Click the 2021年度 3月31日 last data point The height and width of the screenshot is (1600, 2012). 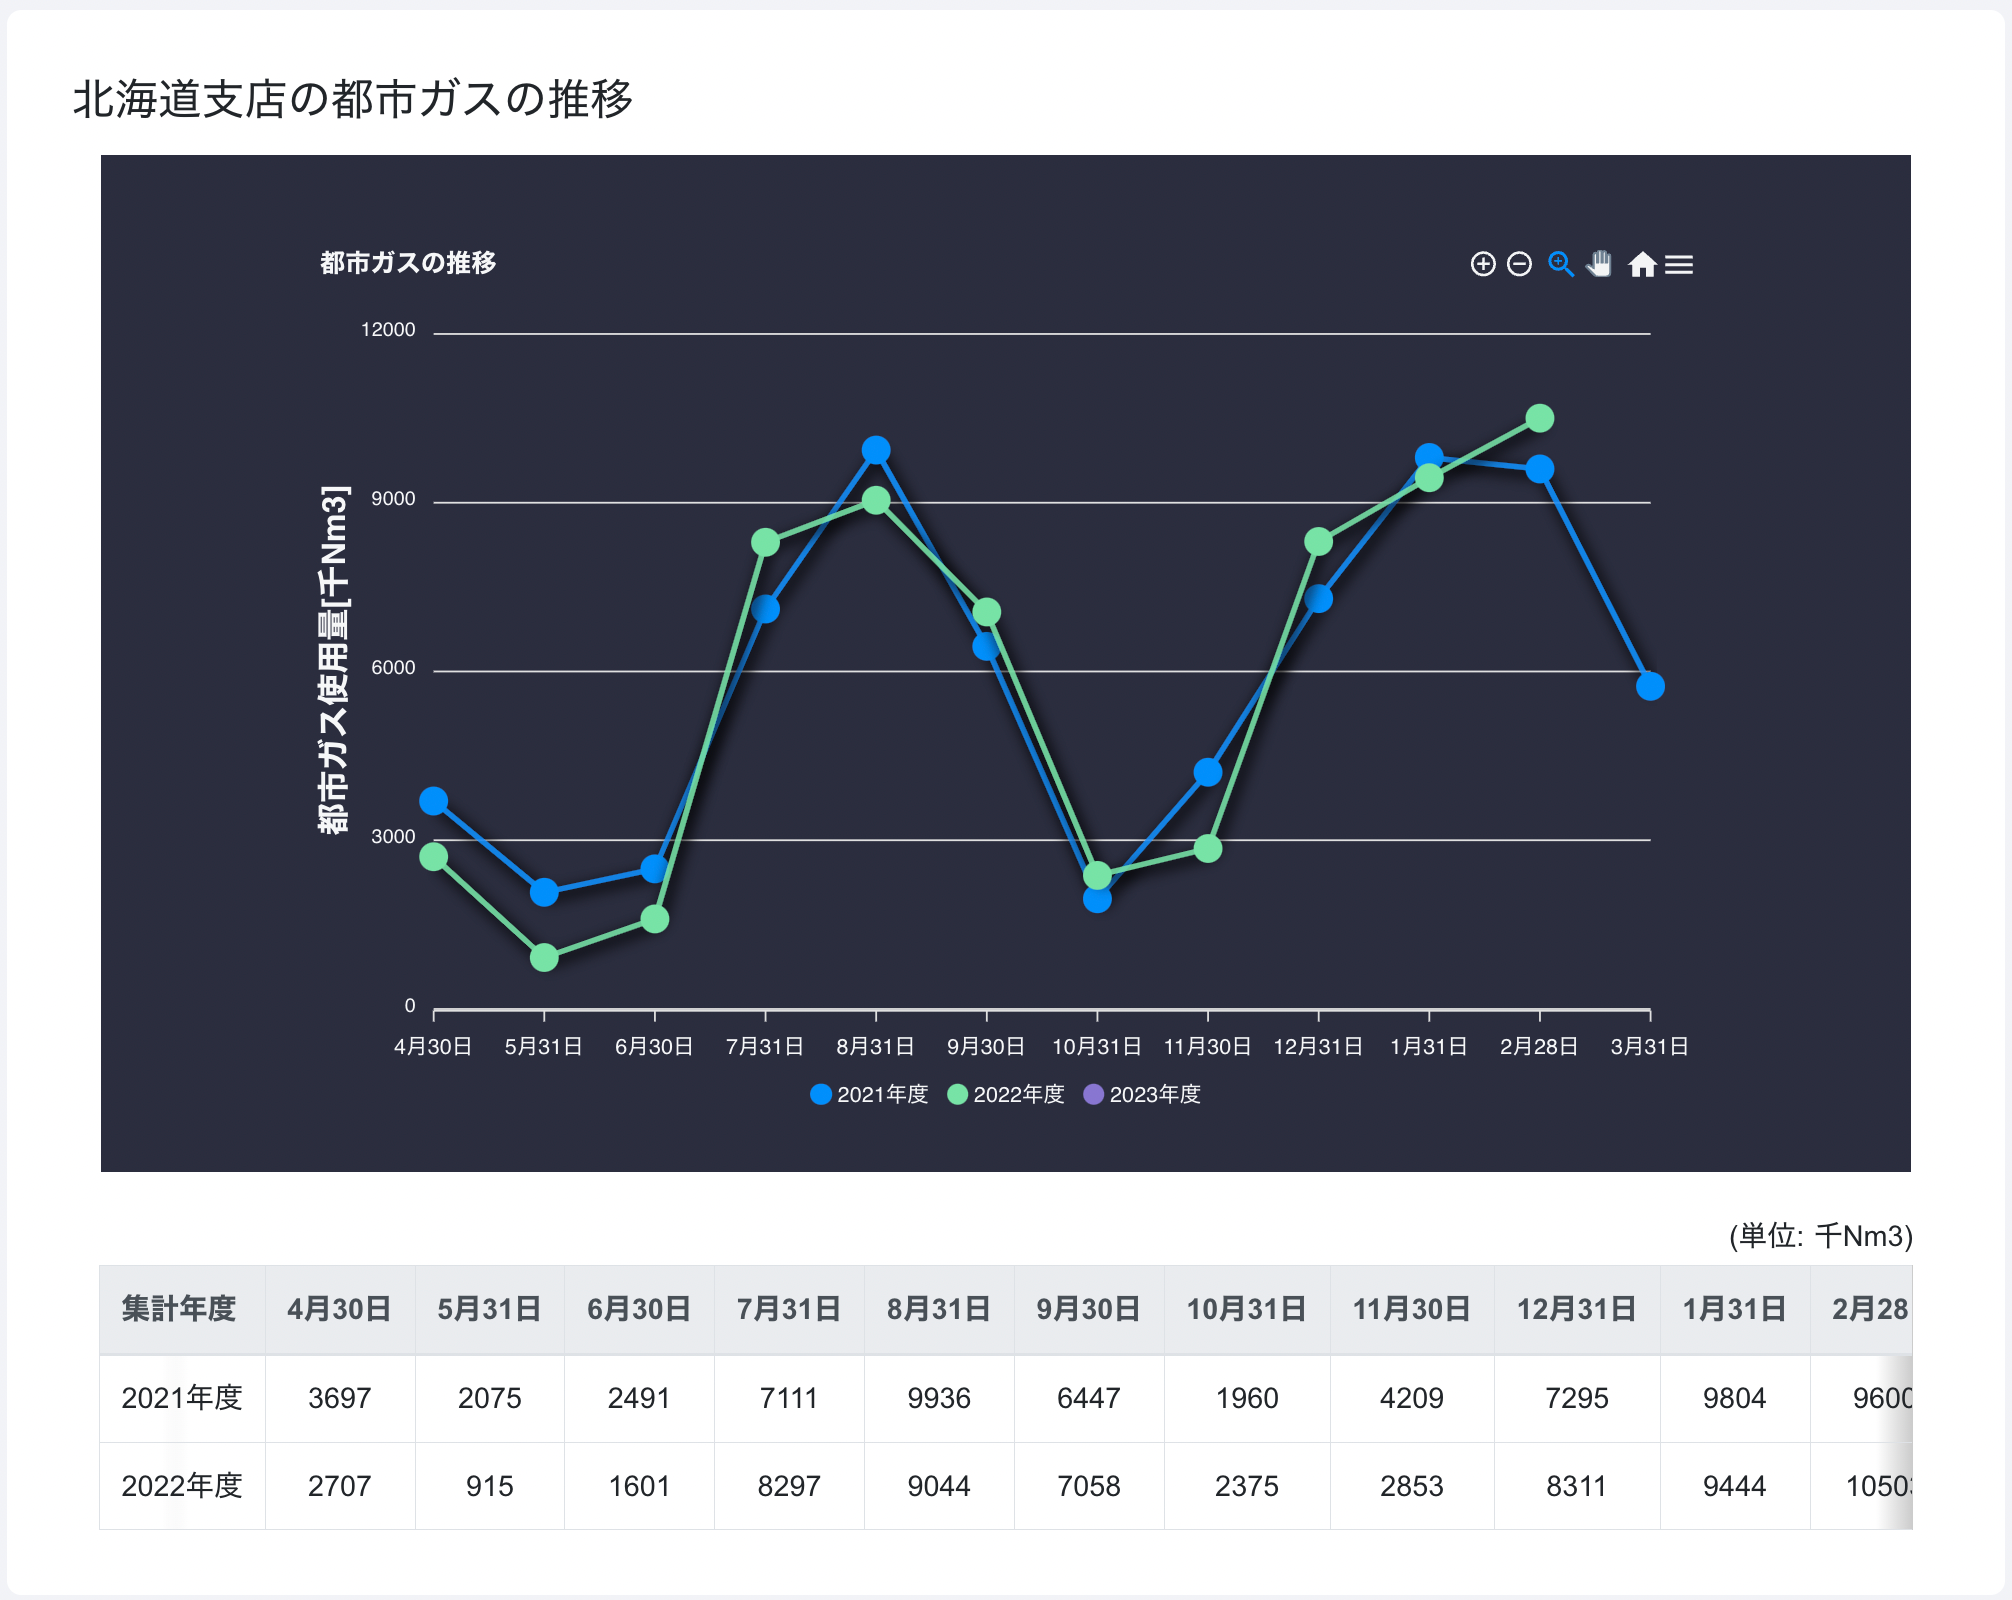pyautogui.click(x=1650, y=686)
